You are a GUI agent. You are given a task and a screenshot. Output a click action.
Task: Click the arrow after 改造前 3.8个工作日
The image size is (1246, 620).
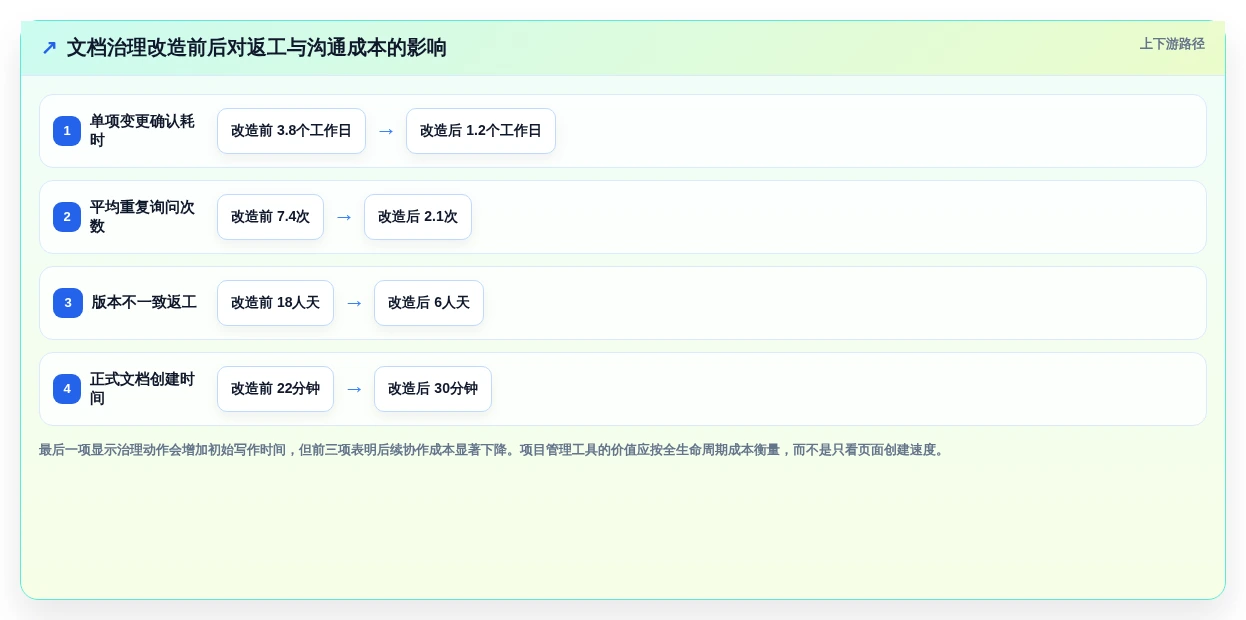386,131
